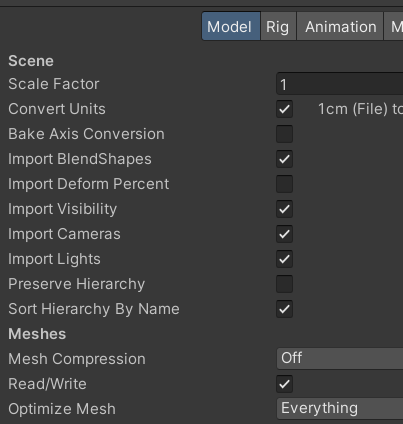Click the Scene section header

31,61
